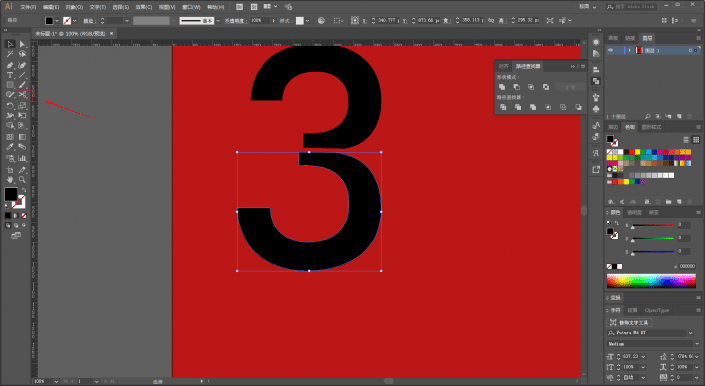Image resolution: width=705 pixels, height=386 pixels.
Task: Select the Rotate tool
Action: (10, 106)
